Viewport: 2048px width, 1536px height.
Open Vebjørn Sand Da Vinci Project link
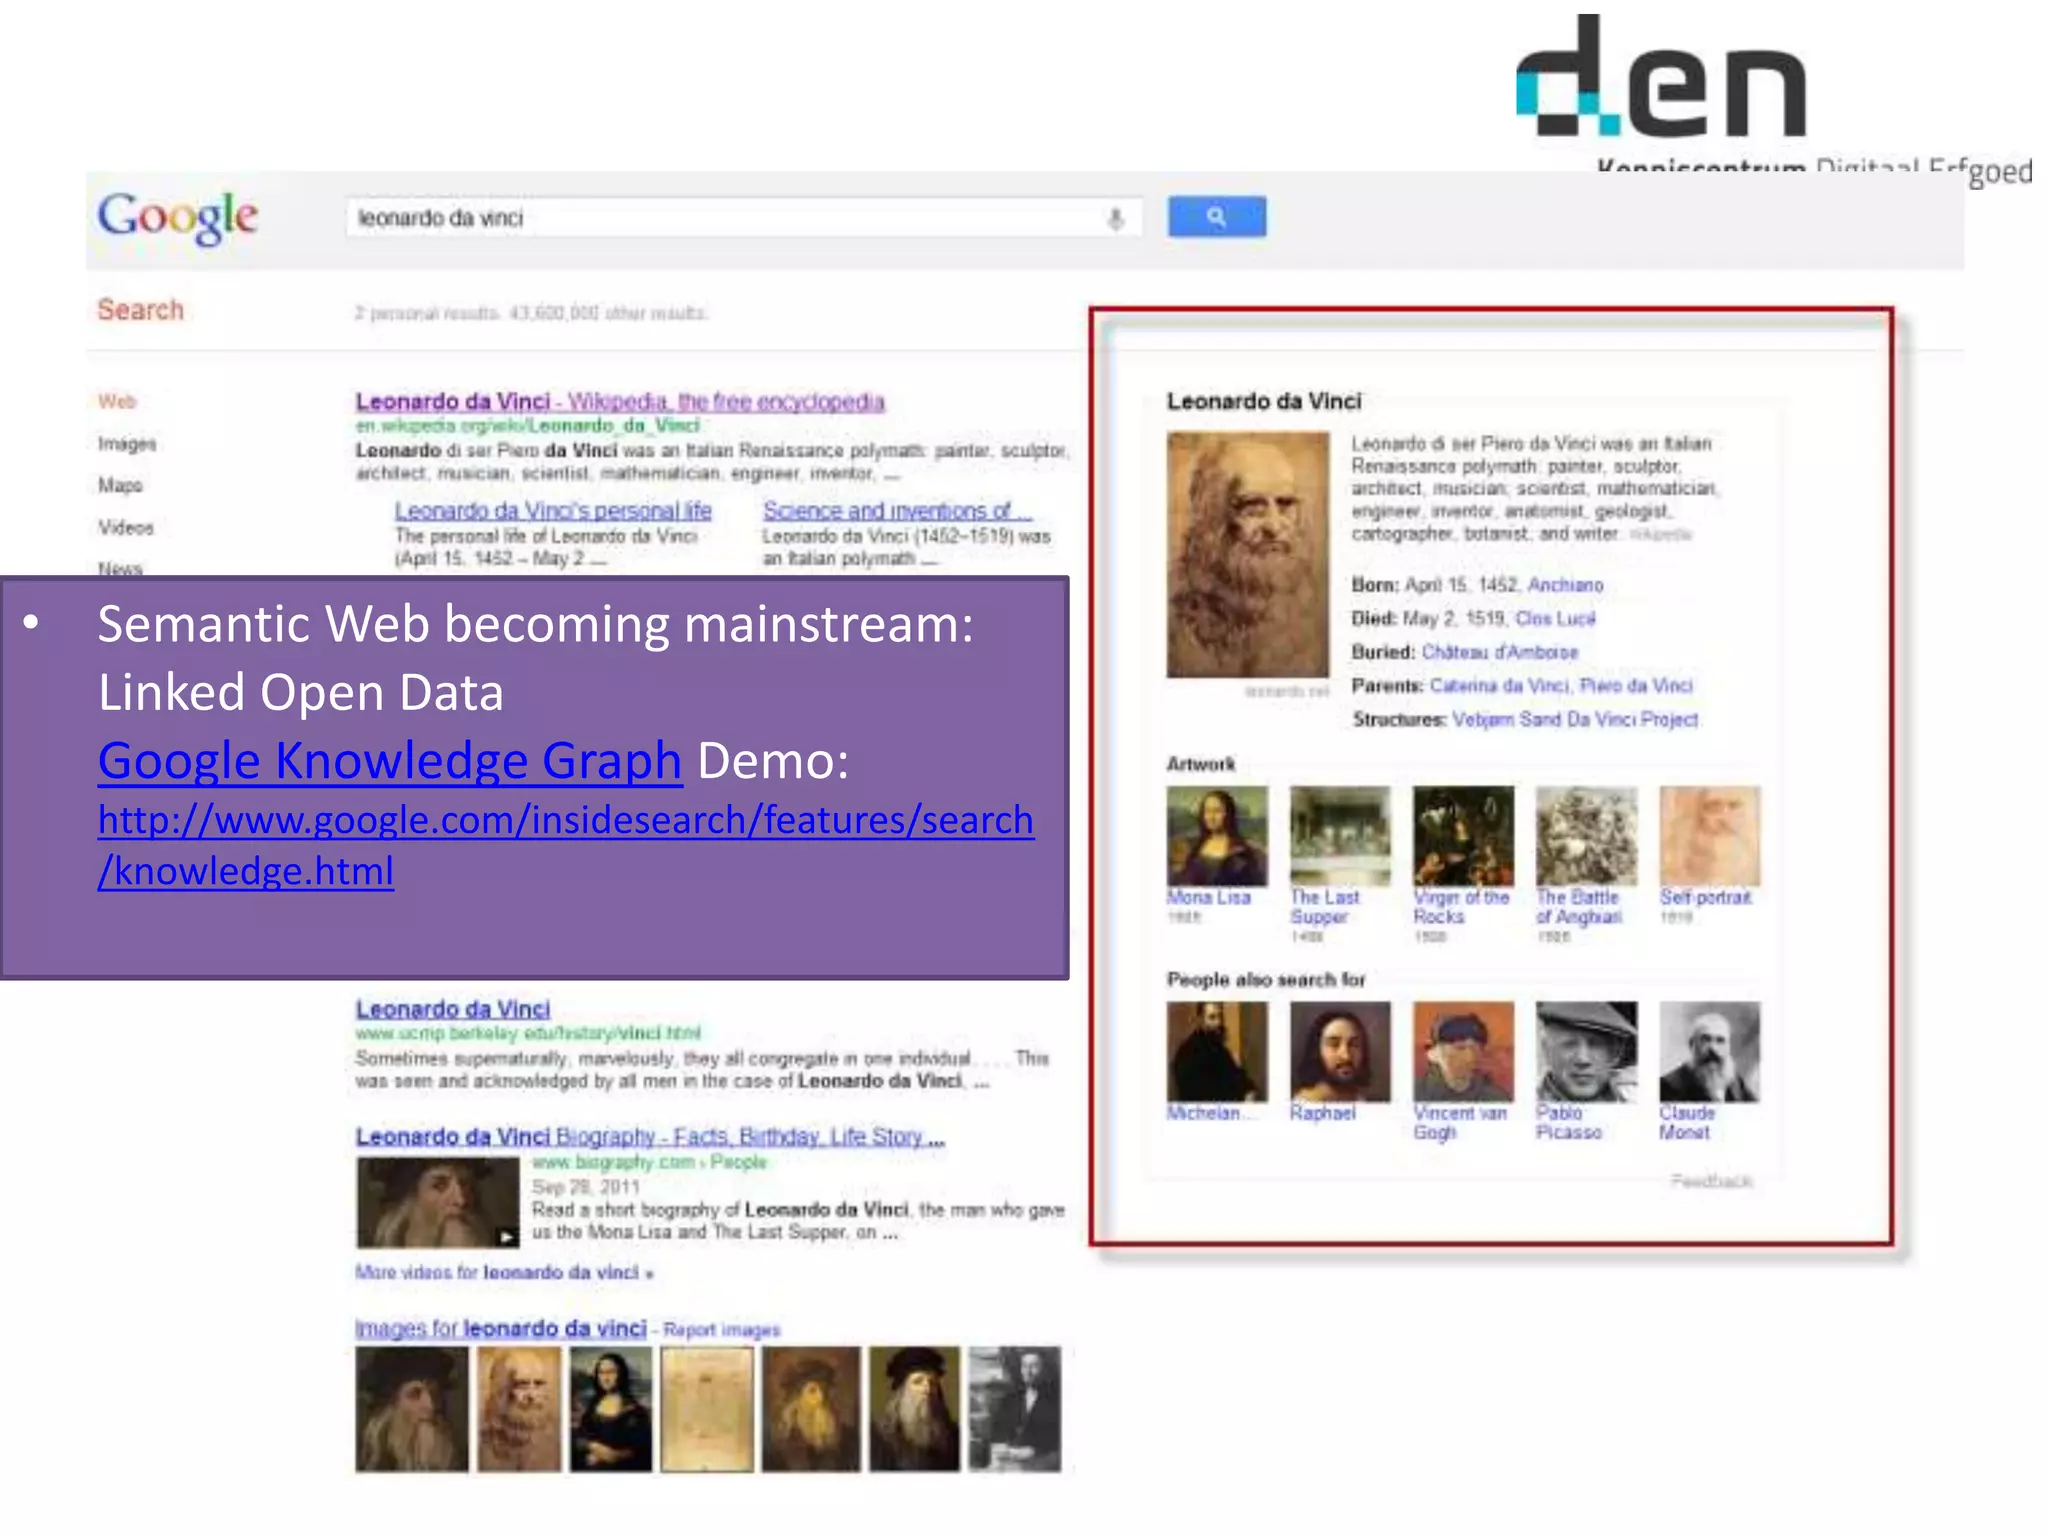(1575, 720)
